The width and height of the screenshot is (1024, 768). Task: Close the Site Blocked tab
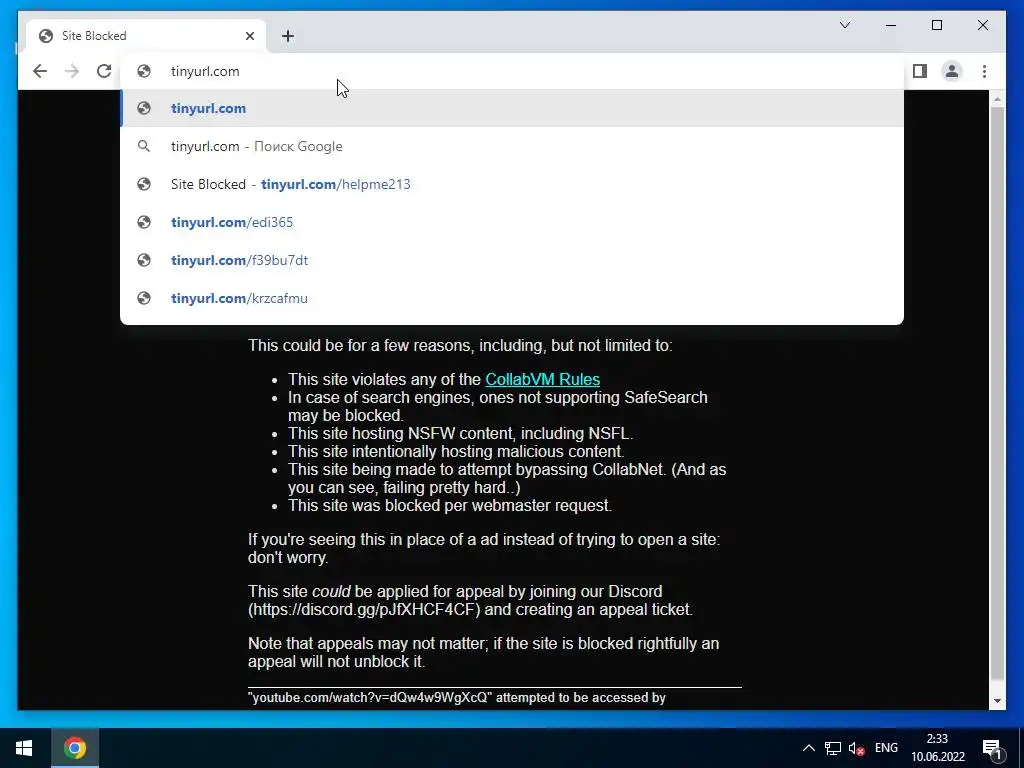[249, 36]
